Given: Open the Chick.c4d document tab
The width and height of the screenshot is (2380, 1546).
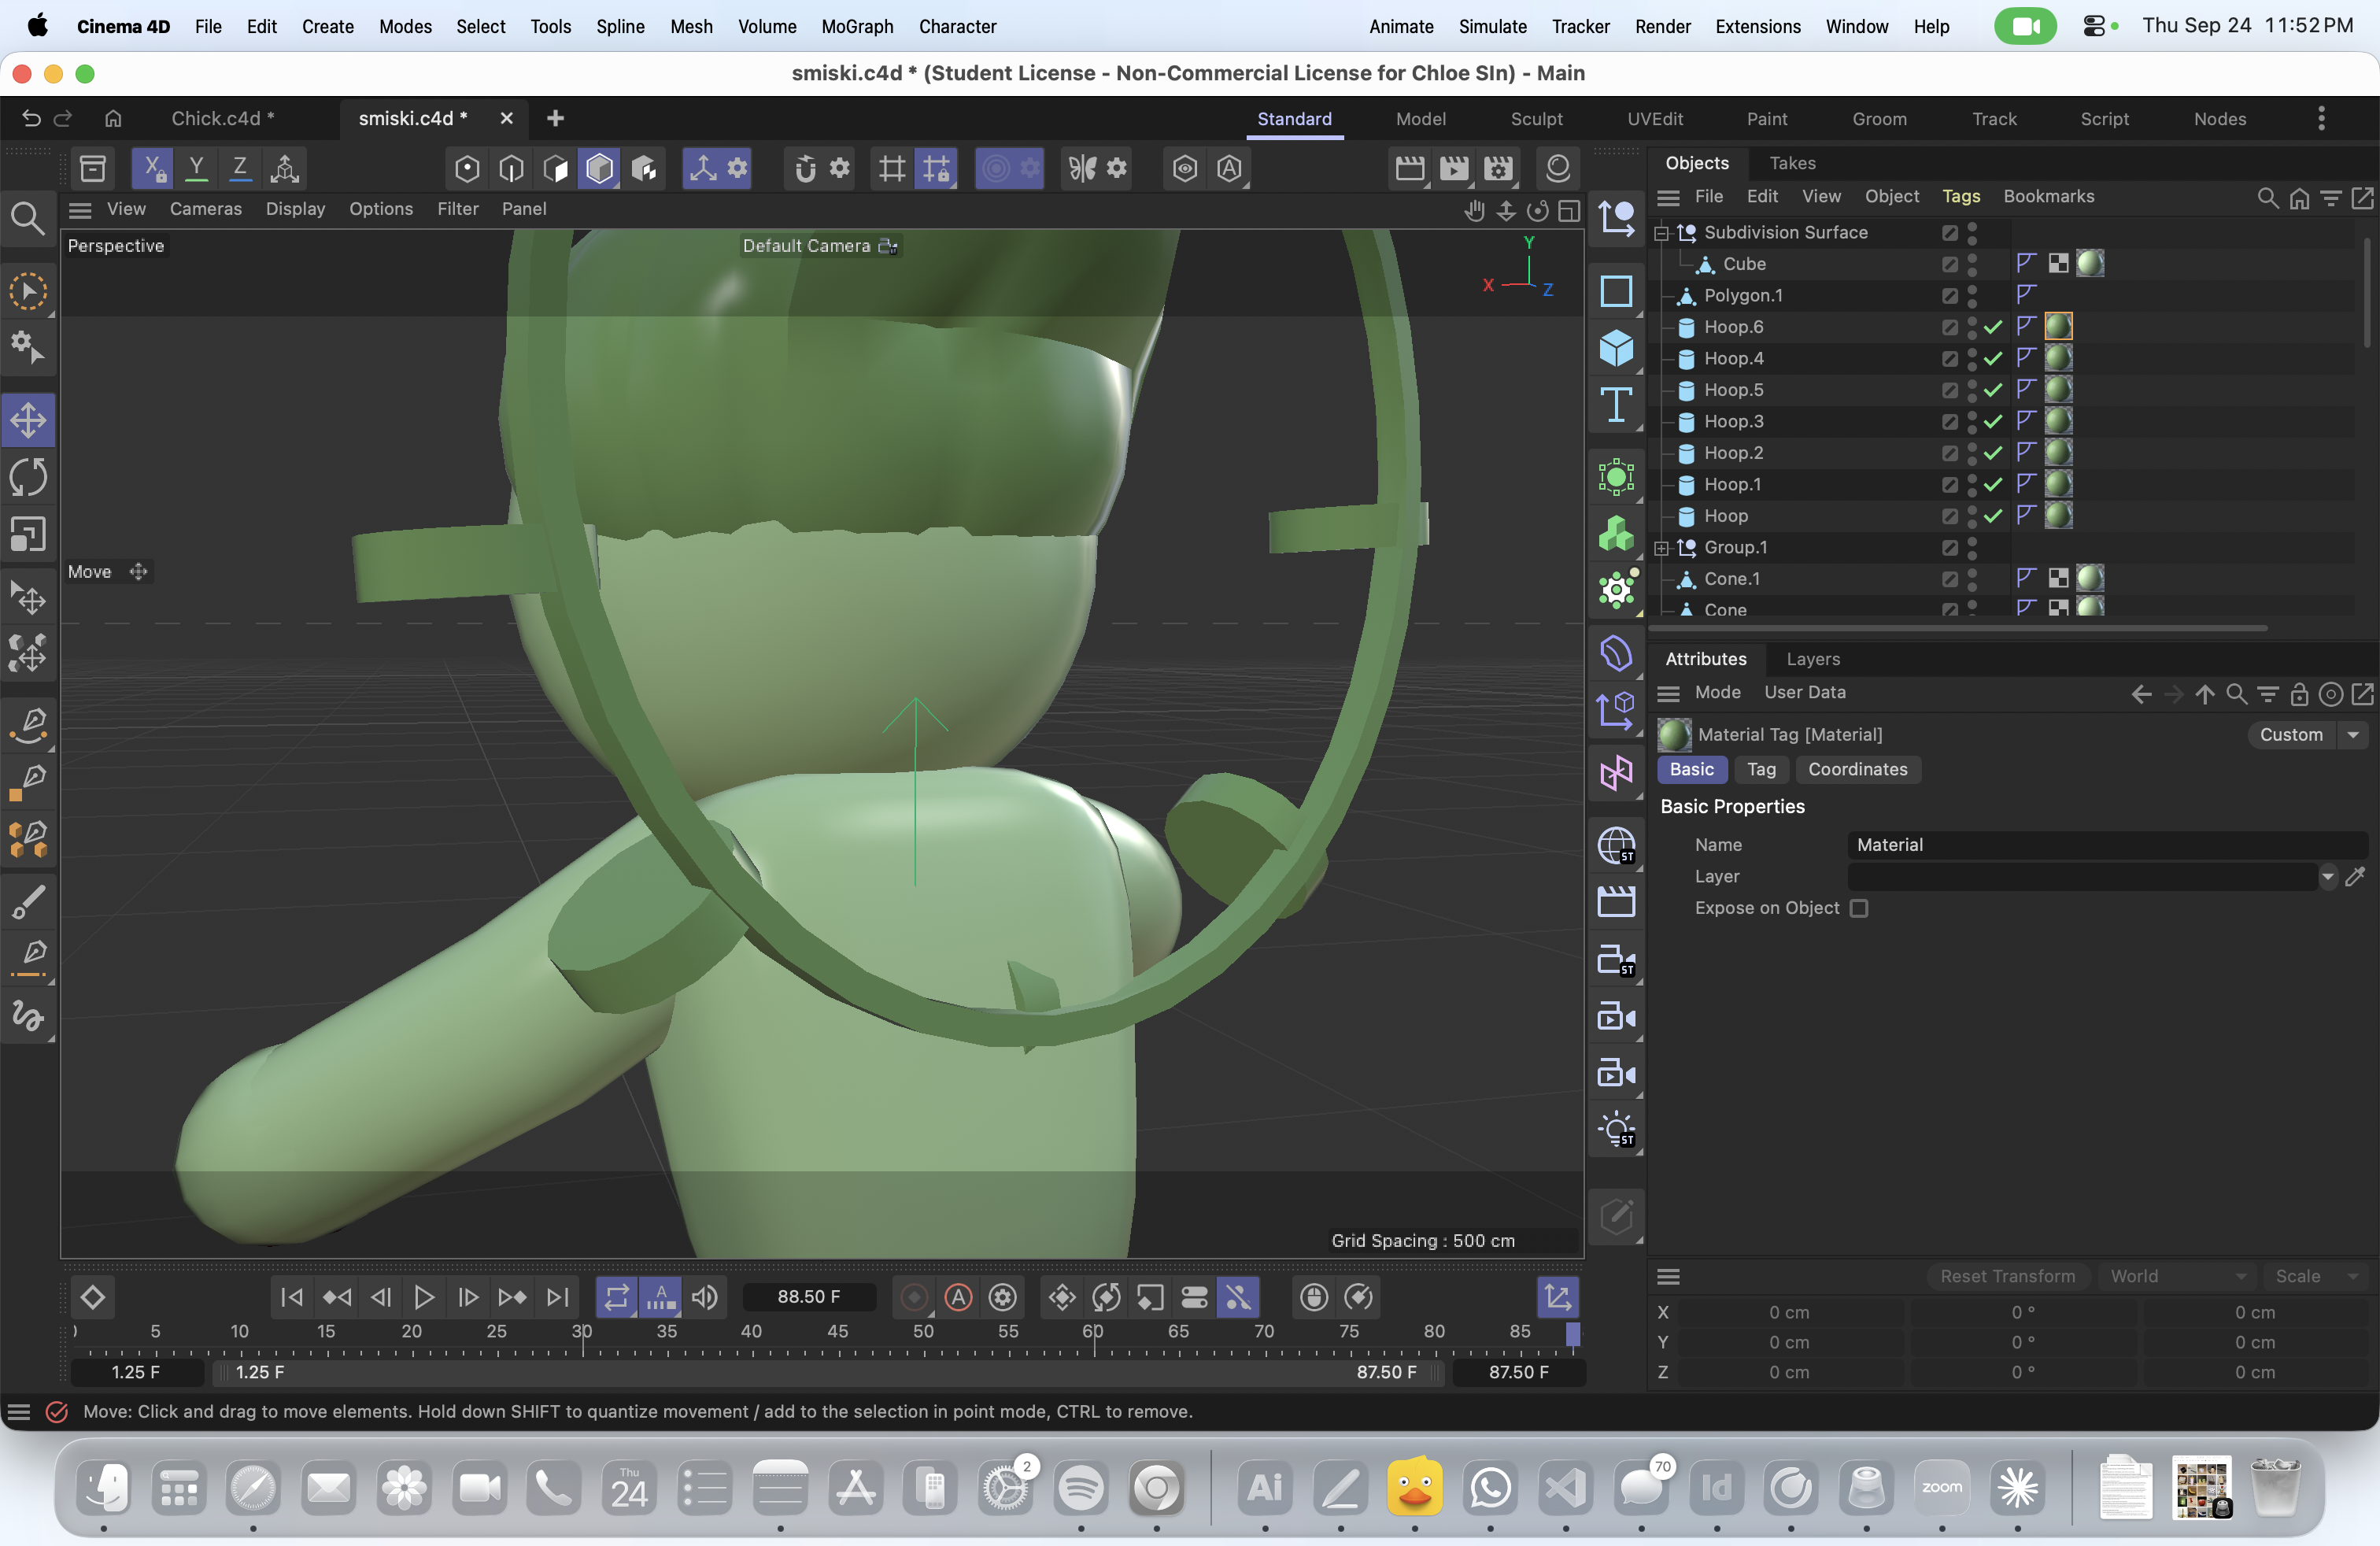Looking at the screenshot, I should click(222, 118).
